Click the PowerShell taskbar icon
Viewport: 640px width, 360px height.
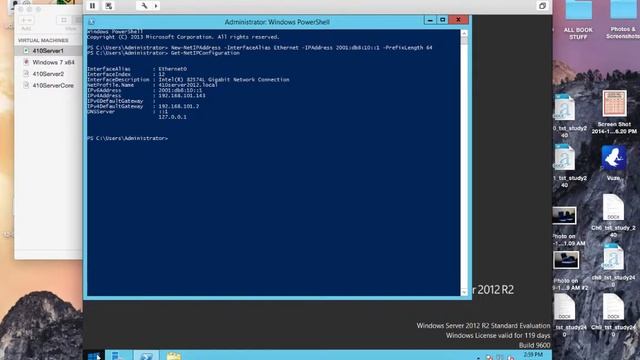click(146, 356)
